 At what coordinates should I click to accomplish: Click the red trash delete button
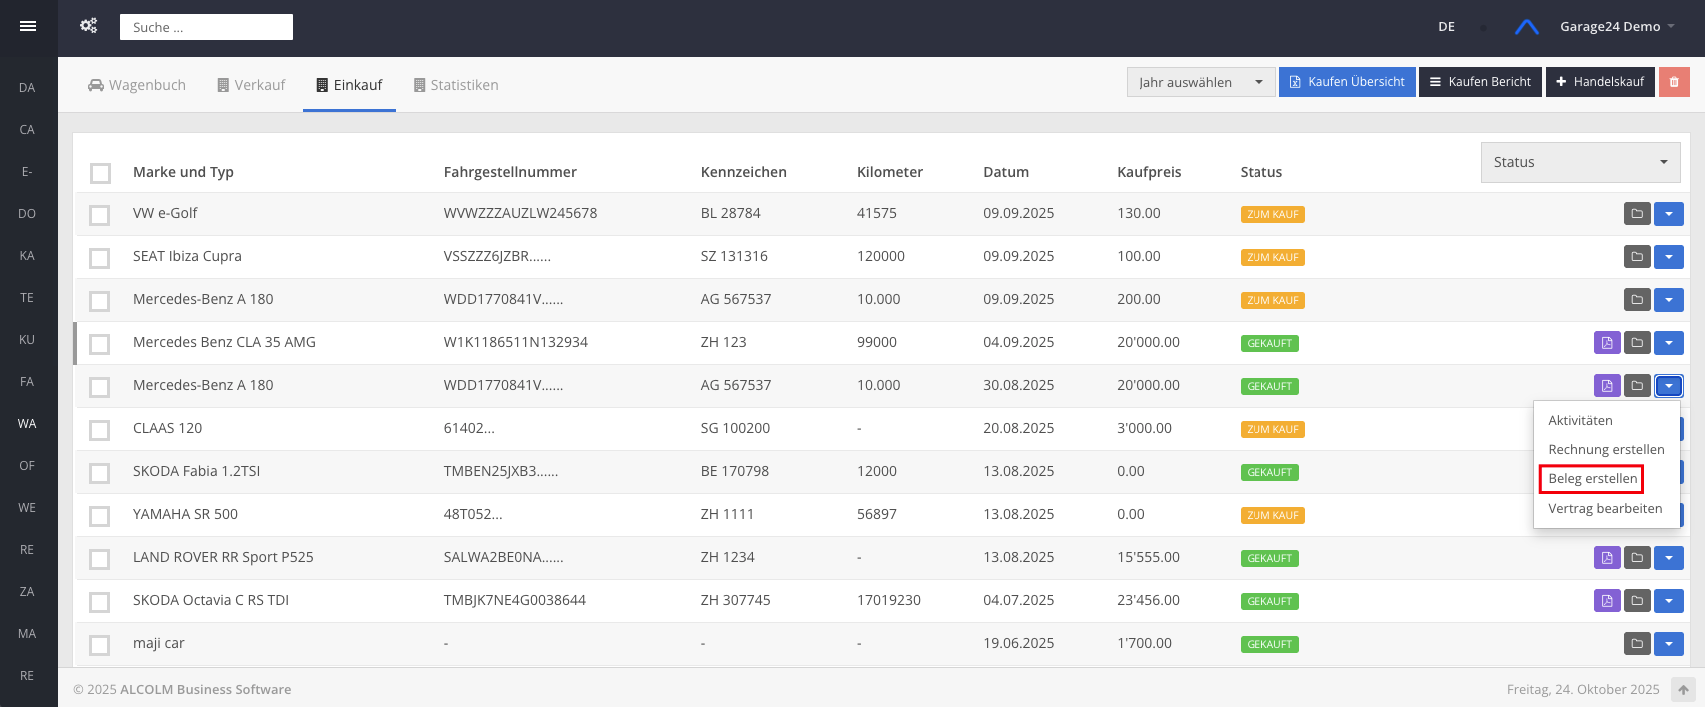[1674, 82]
